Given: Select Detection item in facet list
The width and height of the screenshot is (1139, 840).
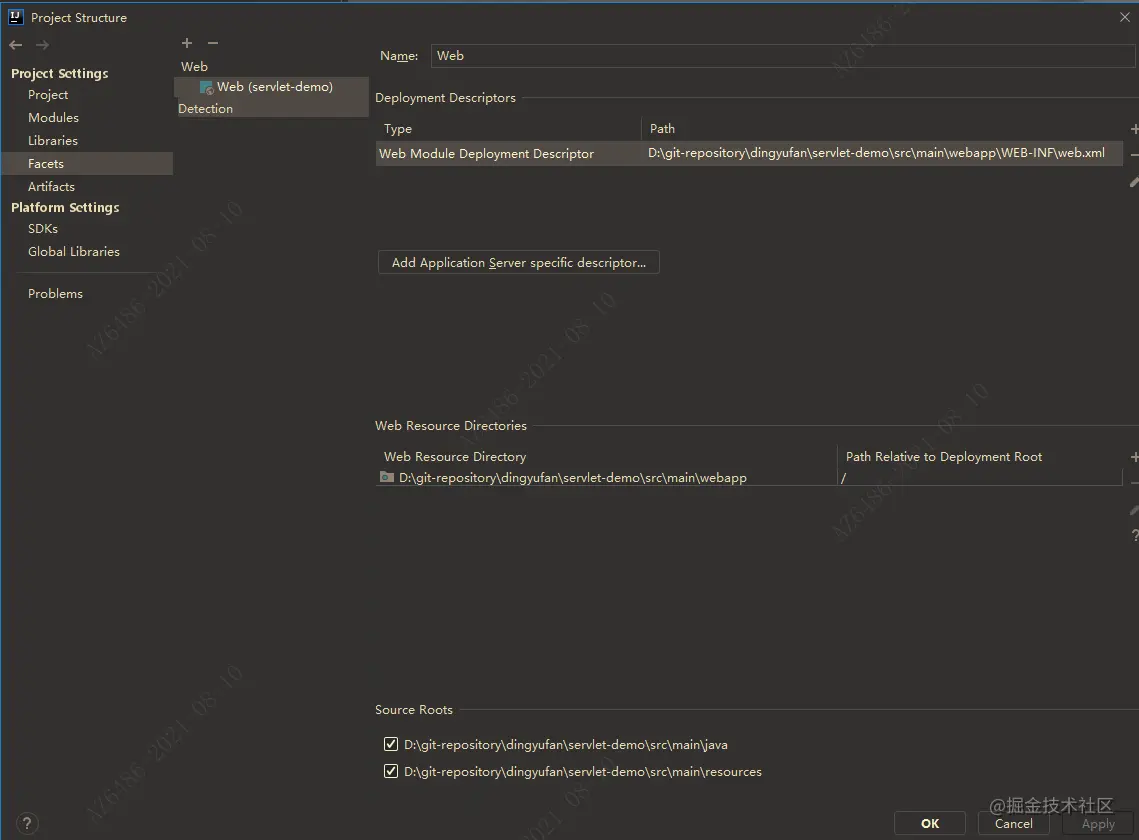Looking at the screenshot, I should pos(206,108).
